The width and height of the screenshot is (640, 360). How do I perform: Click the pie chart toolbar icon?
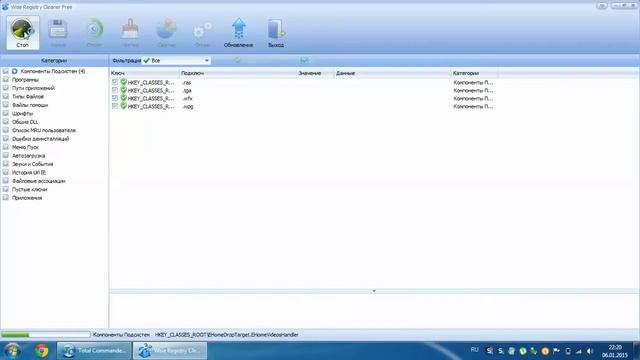pyautogui.click(x=167, y=29)
